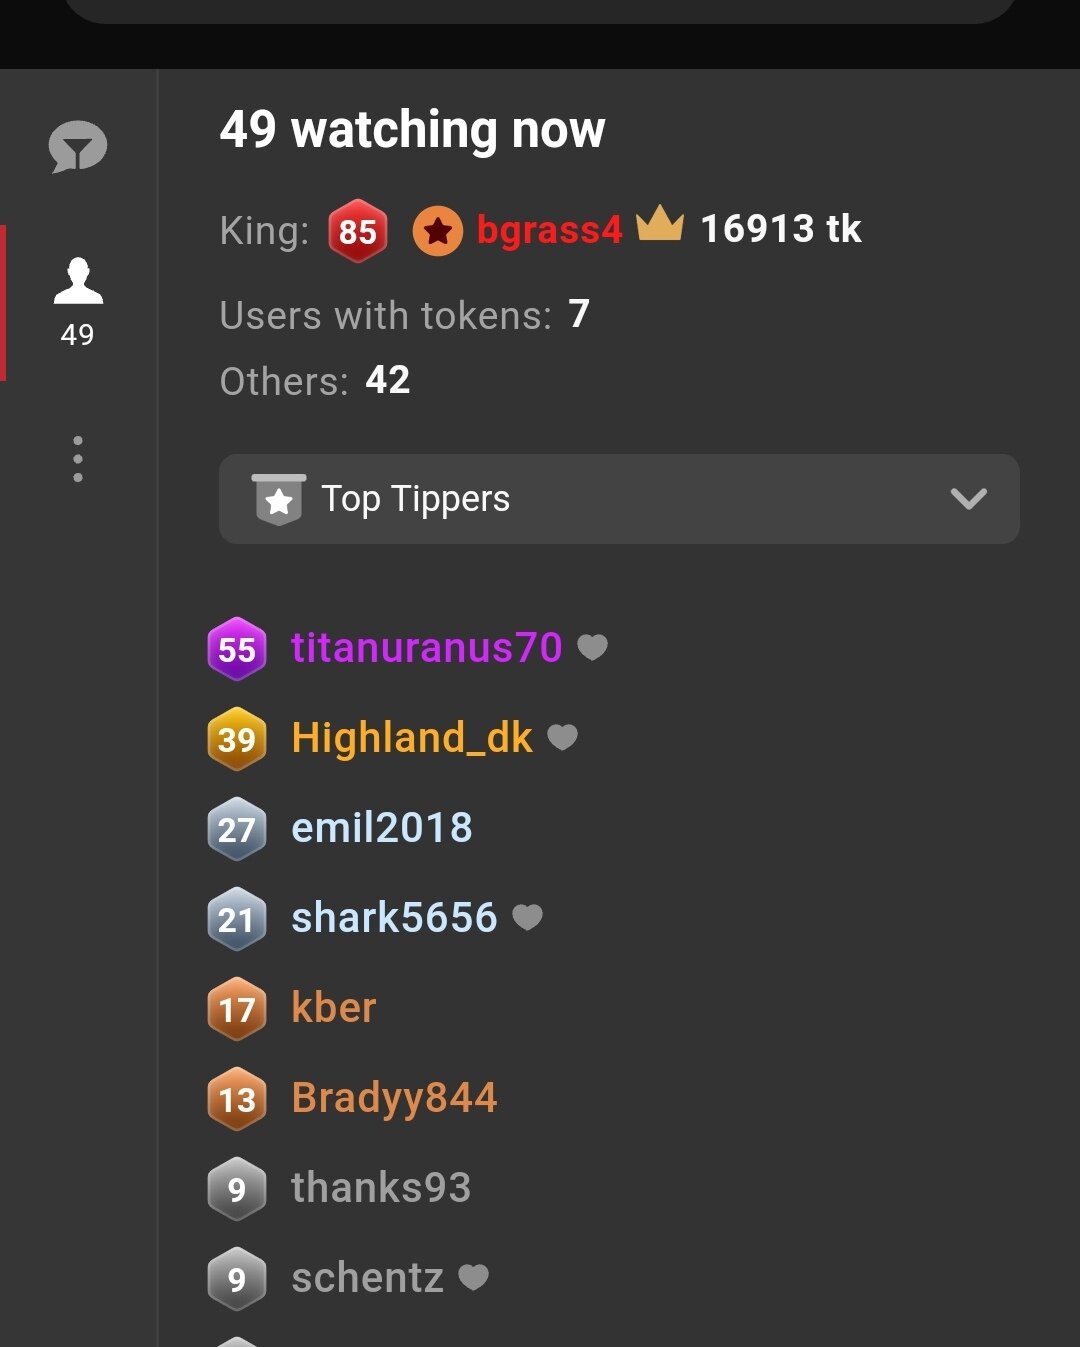Screen dimensions: 1080x1347
Task: Select Bradyy844 in the viewers list
Action: [x=394, y=1098]
